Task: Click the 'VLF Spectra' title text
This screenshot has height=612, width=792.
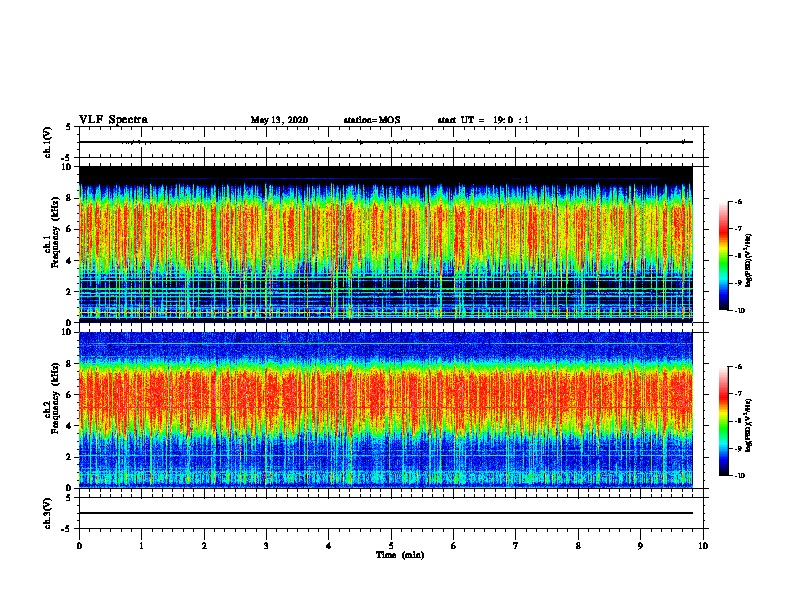Action: 113,120
